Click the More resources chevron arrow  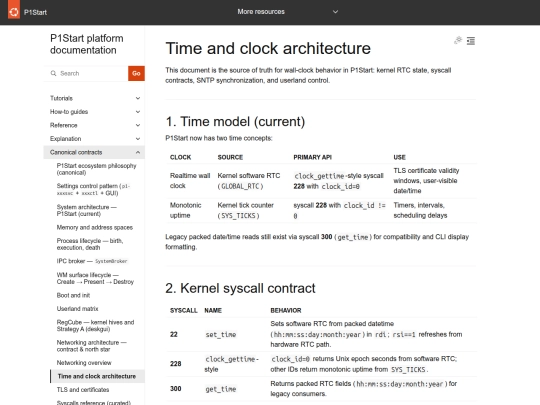click(x=335, y=12)
